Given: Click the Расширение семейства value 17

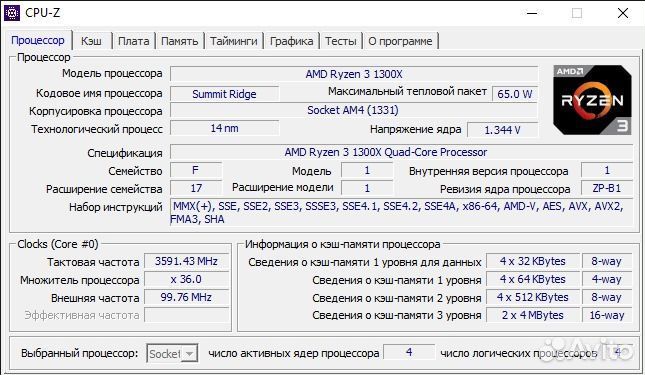Looking at the screenshot, I should pyautogui.click(x=196, y=188).
